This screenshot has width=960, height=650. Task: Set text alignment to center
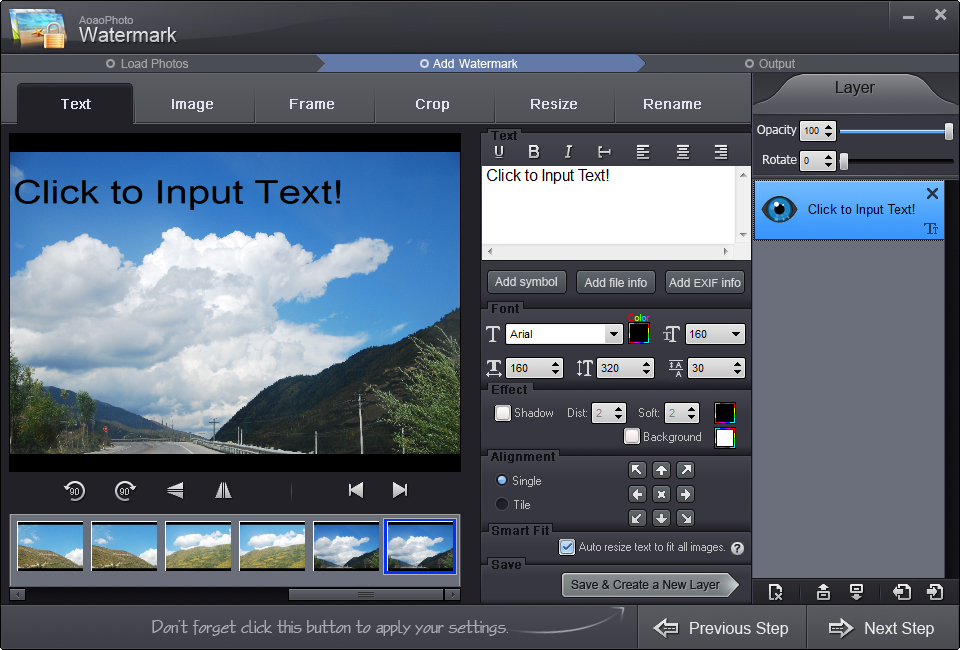[684, 151]
